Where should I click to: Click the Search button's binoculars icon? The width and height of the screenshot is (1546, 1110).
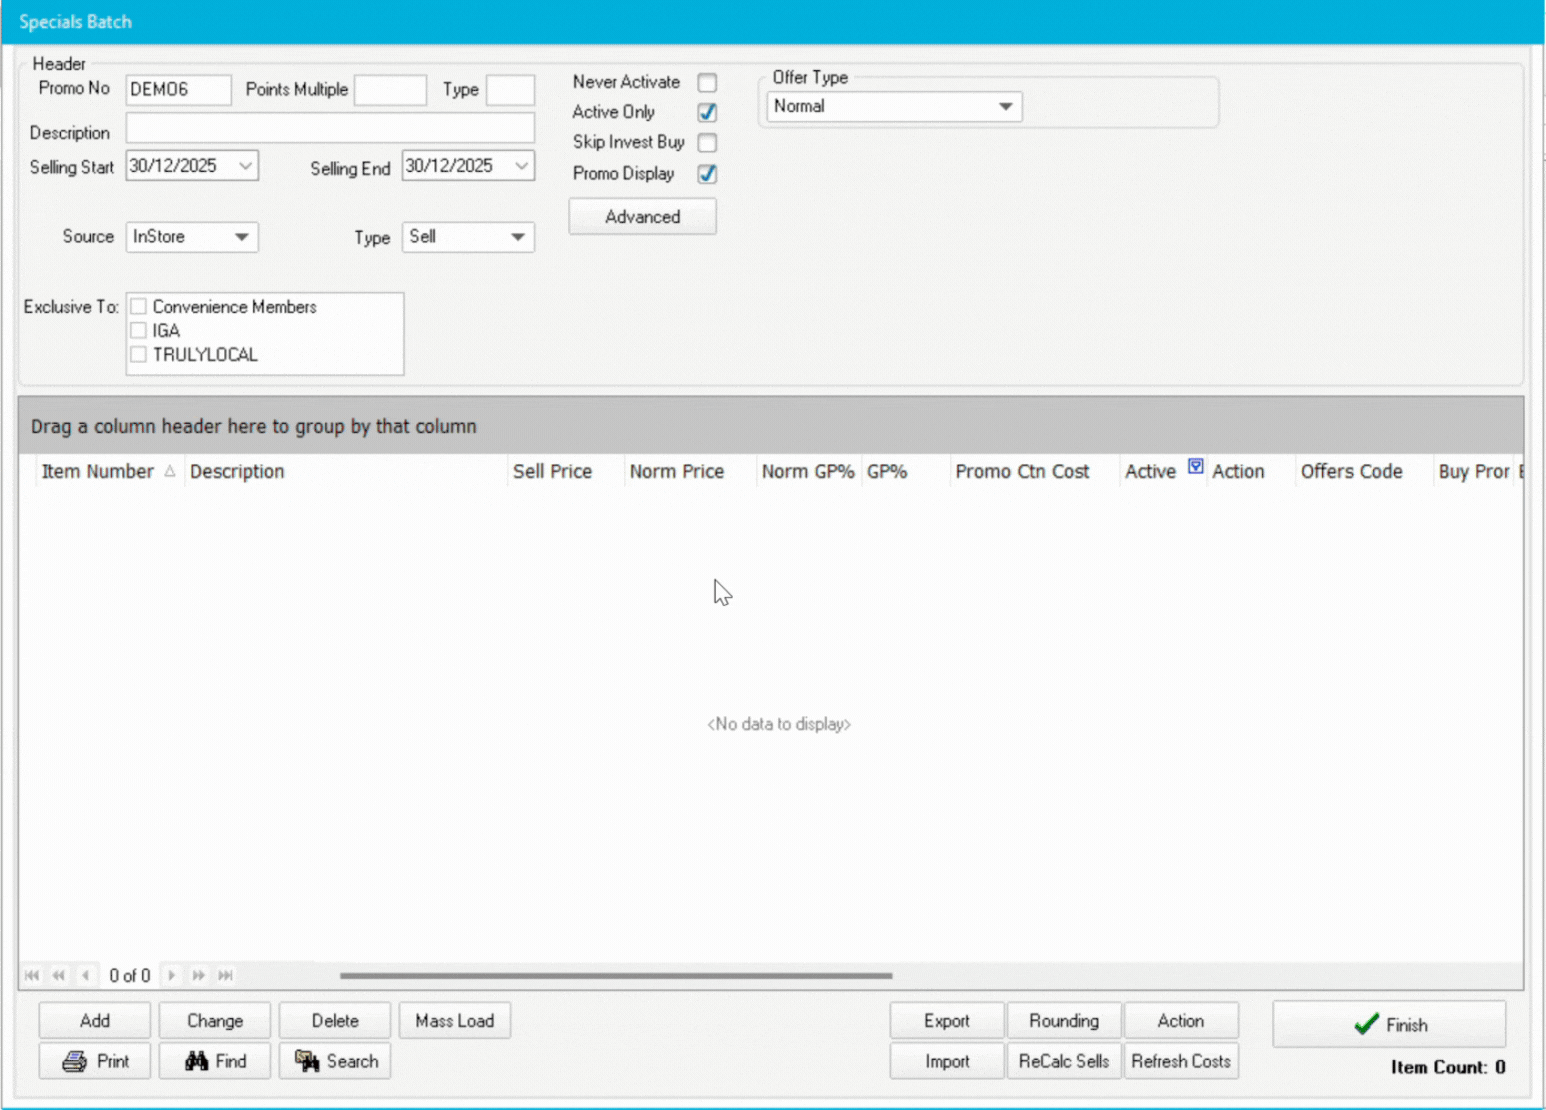click(x=307, y=1061)
